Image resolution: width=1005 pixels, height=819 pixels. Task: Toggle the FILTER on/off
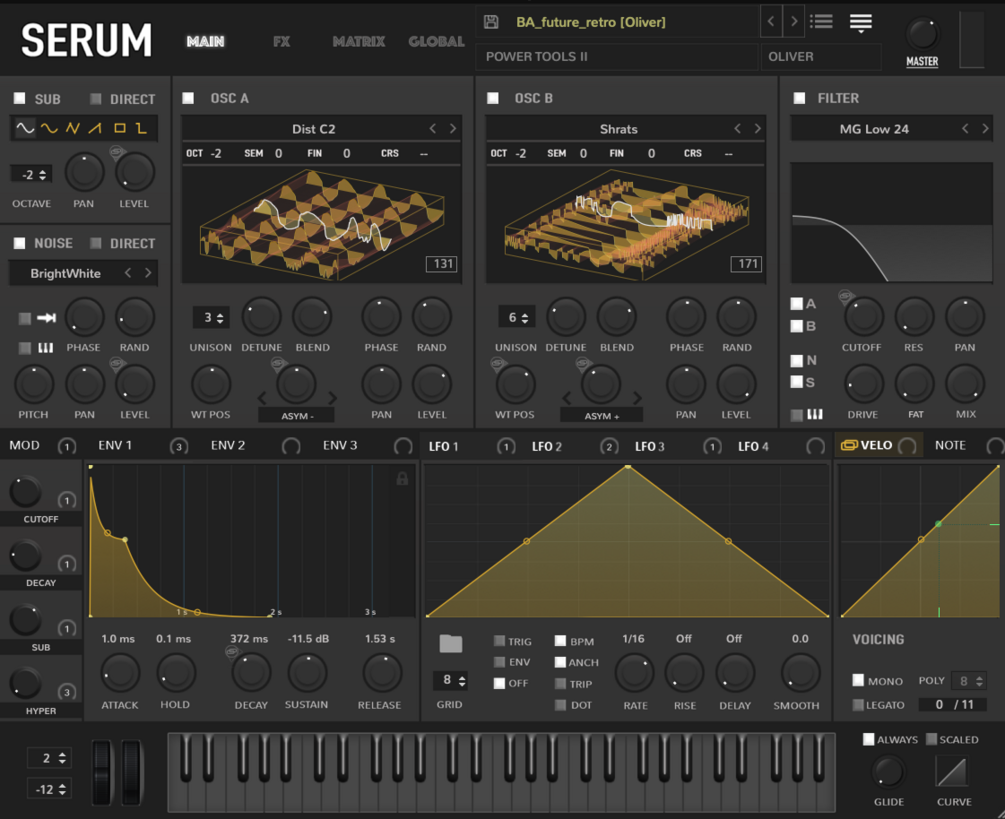799,98
